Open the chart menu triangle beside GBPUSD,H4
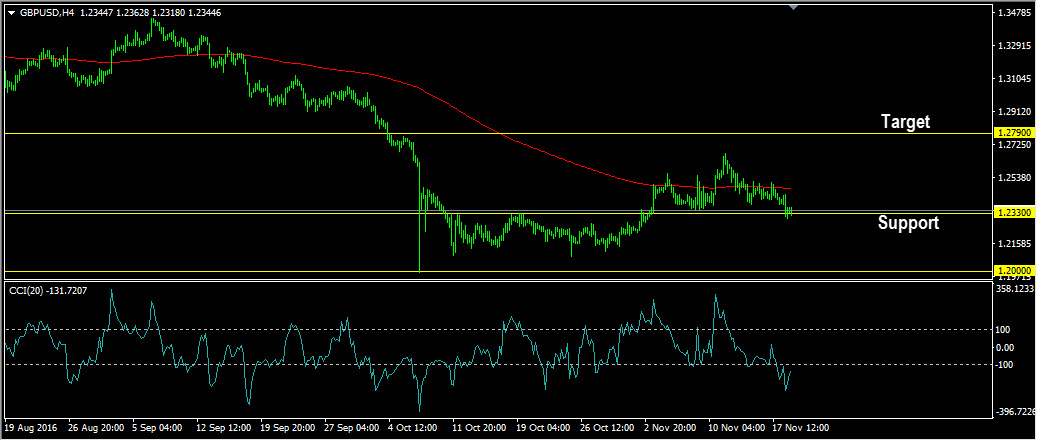1037x441 pixels. pos(10,13)
